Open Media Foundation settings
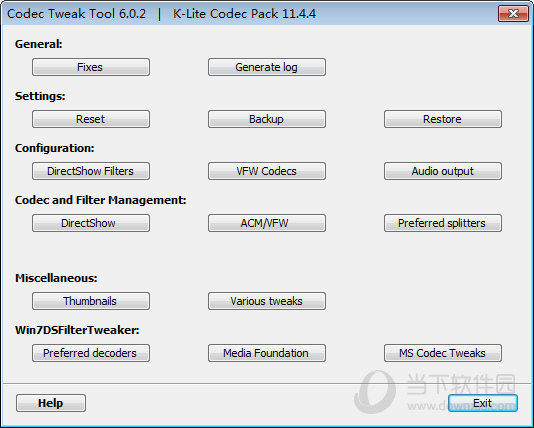534x428 pixels. click(267, 353)
